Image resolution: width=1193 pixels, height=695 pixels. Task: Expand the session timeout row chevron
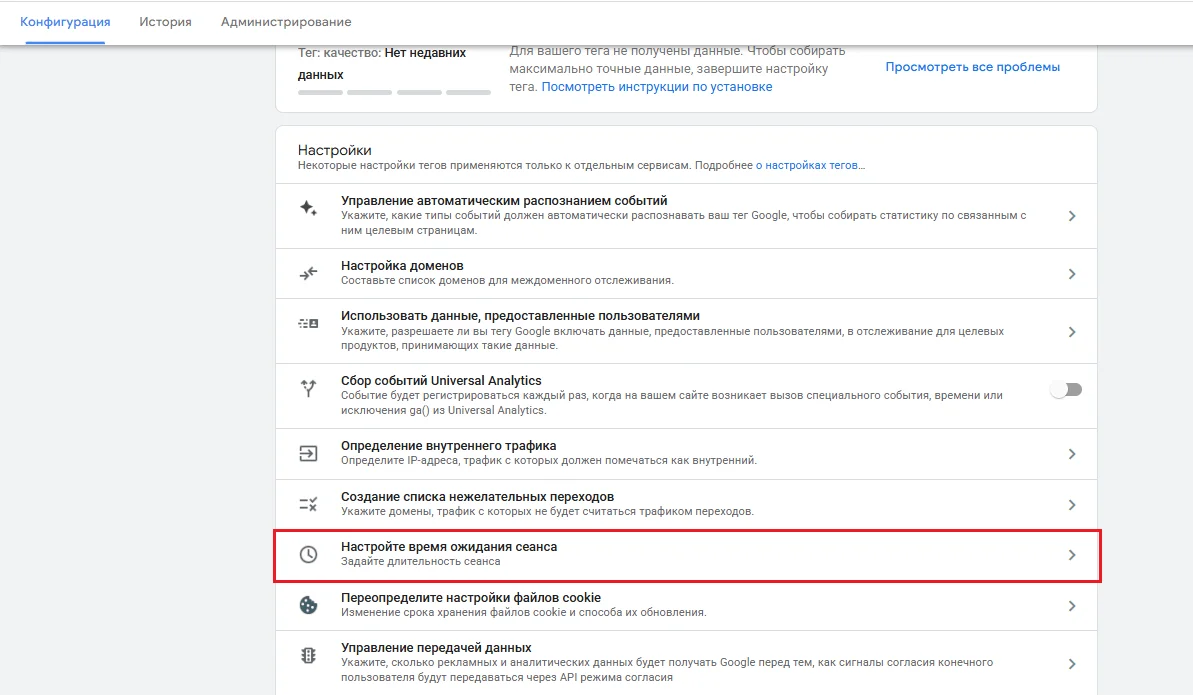[x=1071, y=554]
